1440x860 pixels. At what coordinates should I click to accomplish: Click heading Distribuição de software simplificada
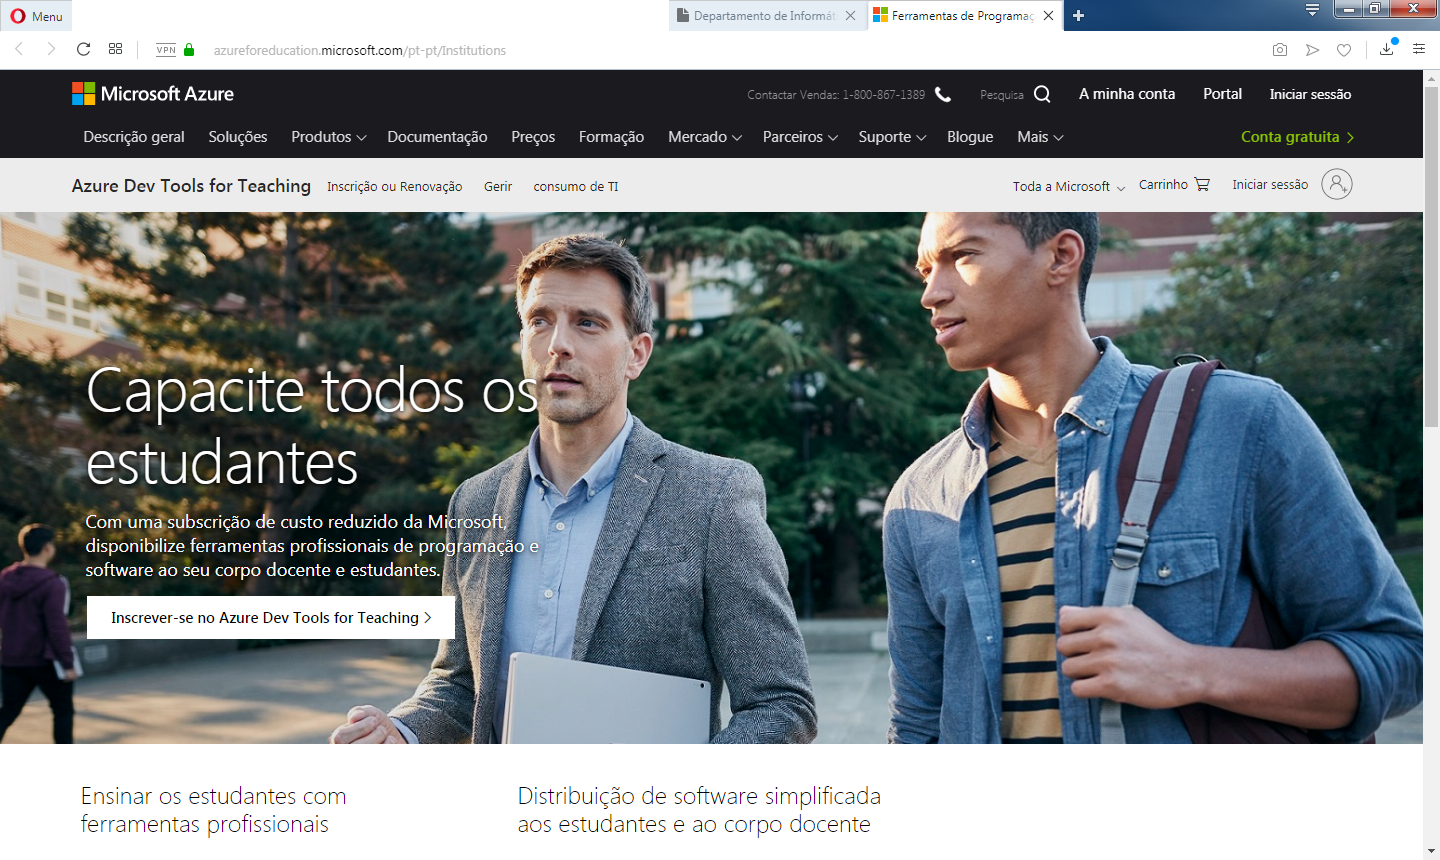(699, 810)
